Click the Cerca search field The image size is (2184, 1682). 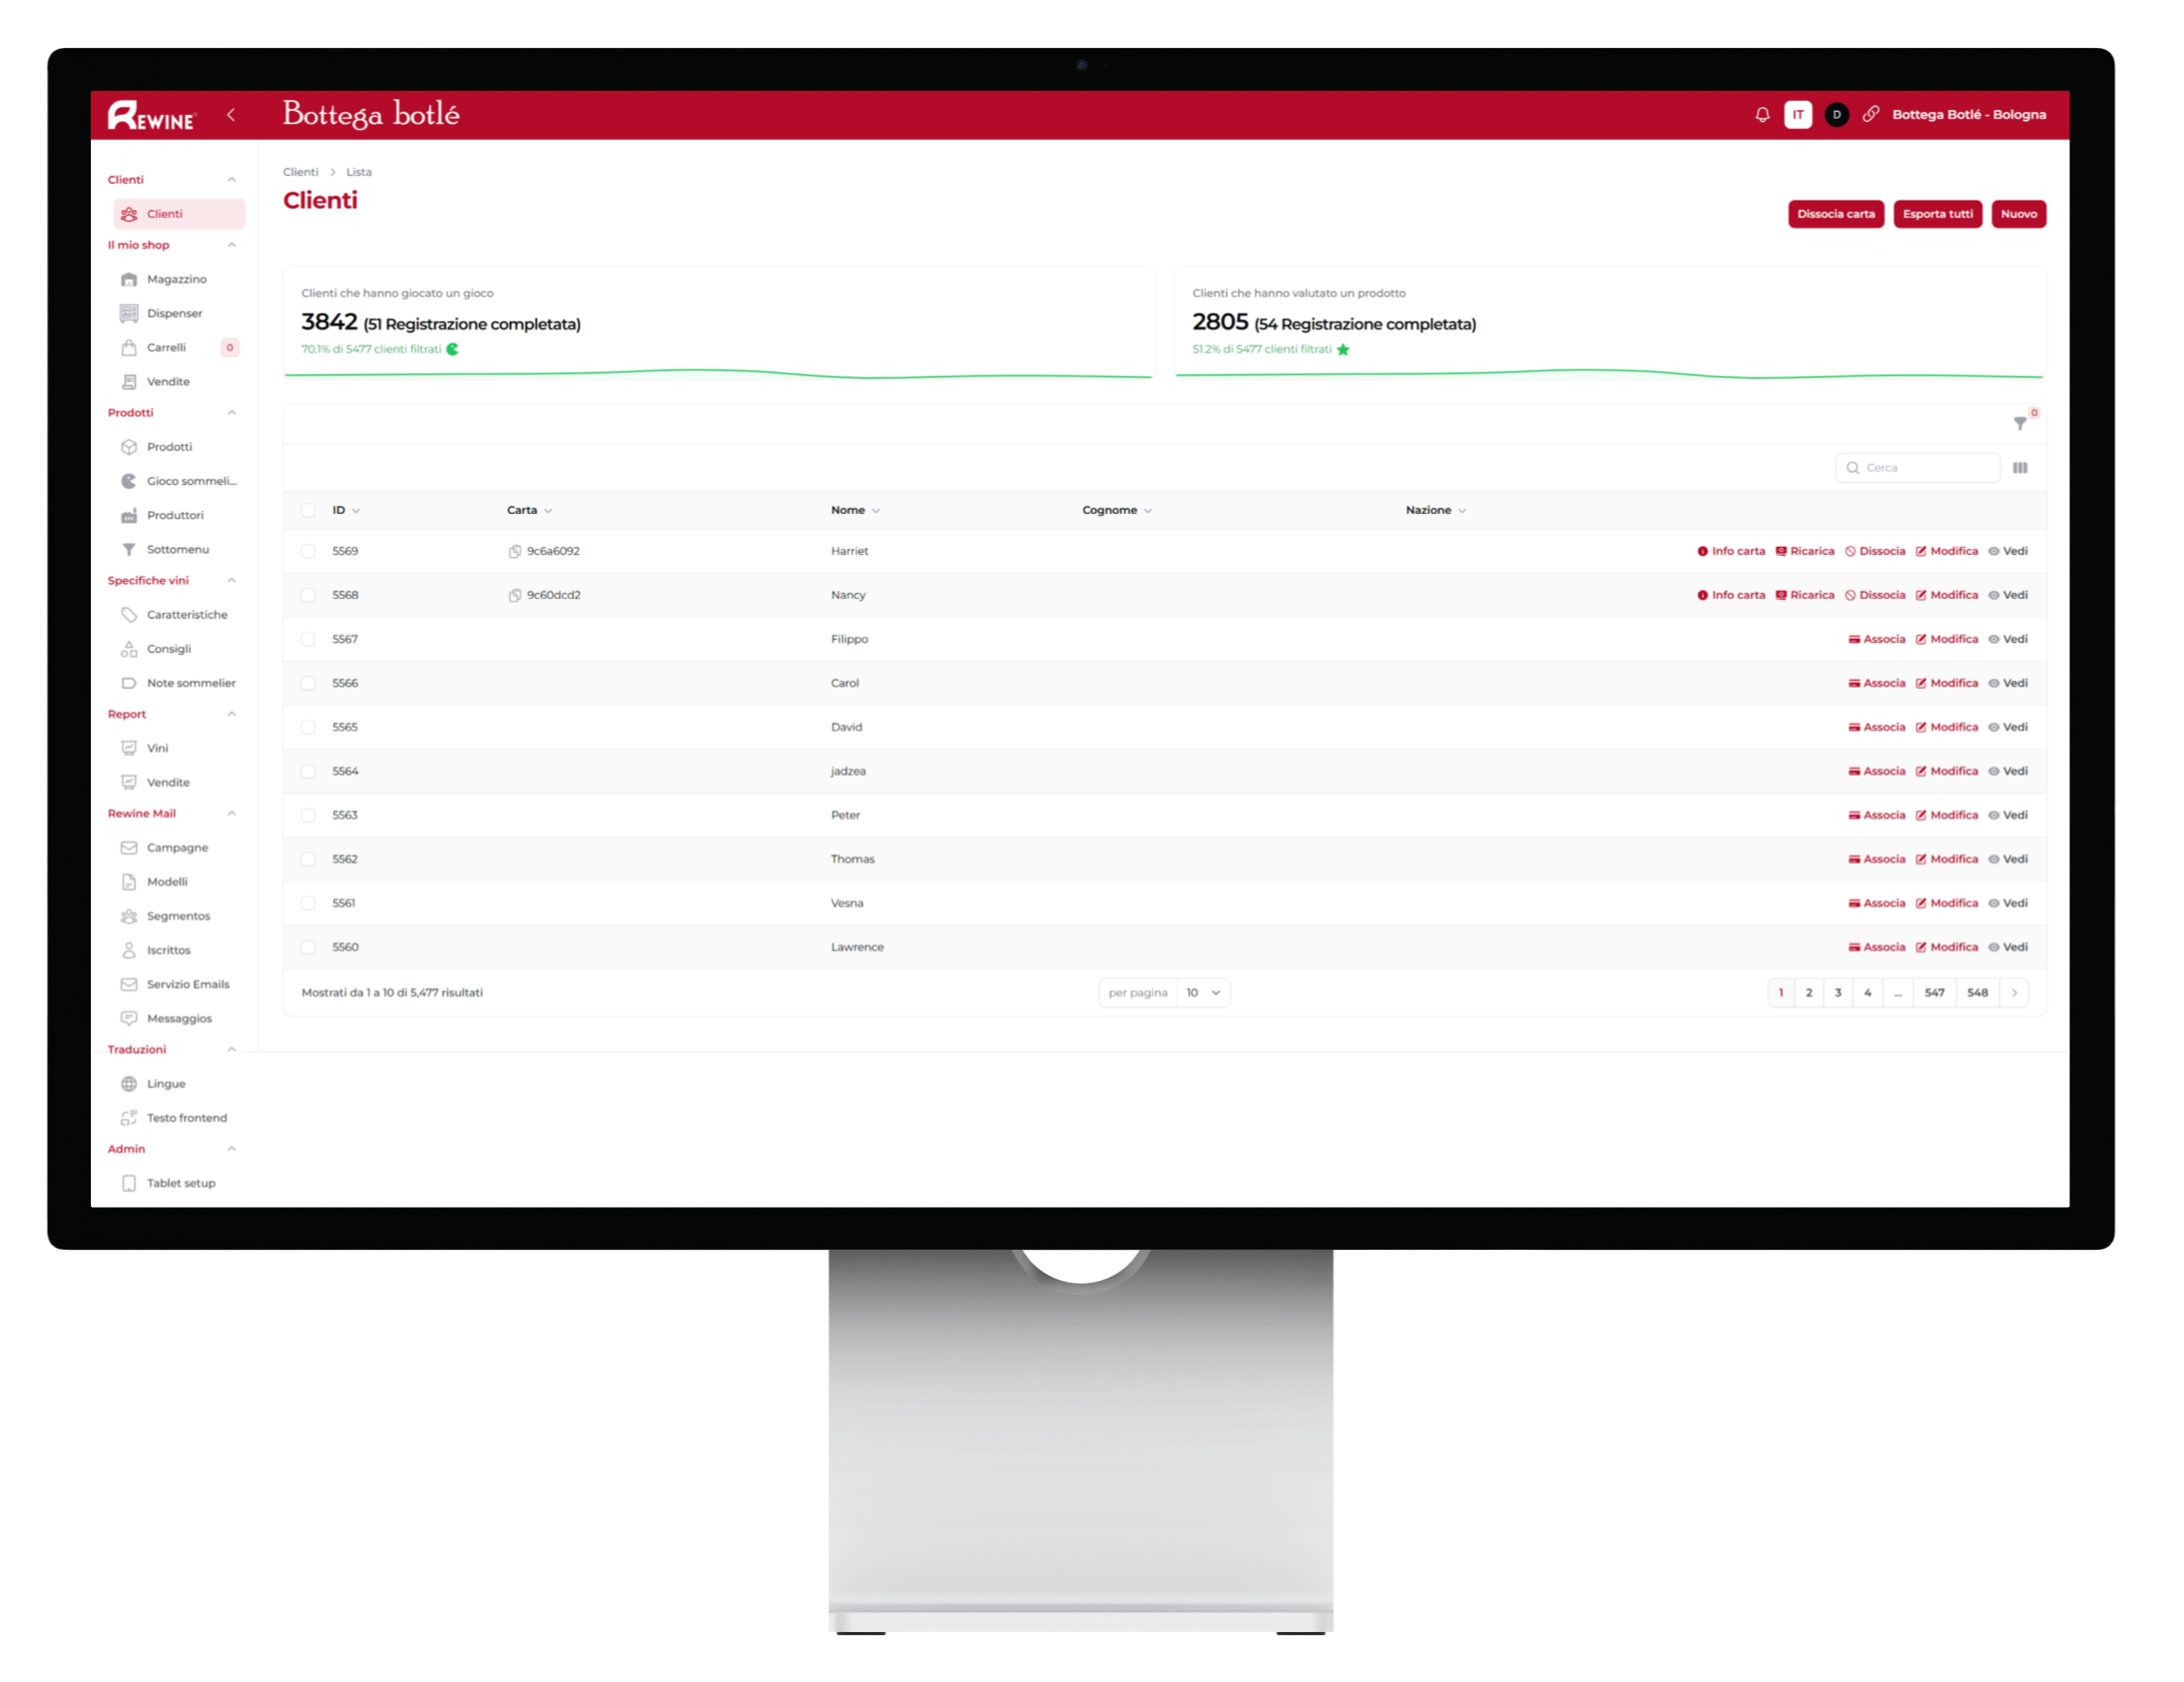[1918, 468]
